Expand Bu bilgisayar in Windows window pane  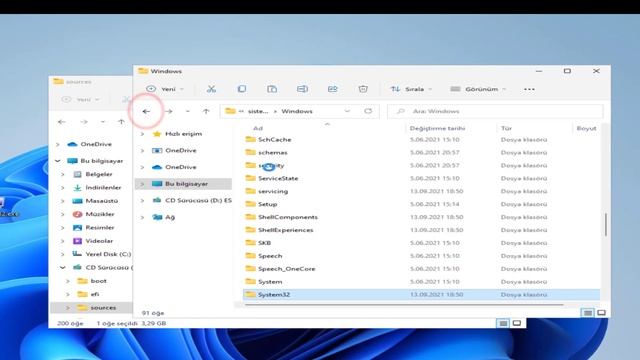(142, 184)
